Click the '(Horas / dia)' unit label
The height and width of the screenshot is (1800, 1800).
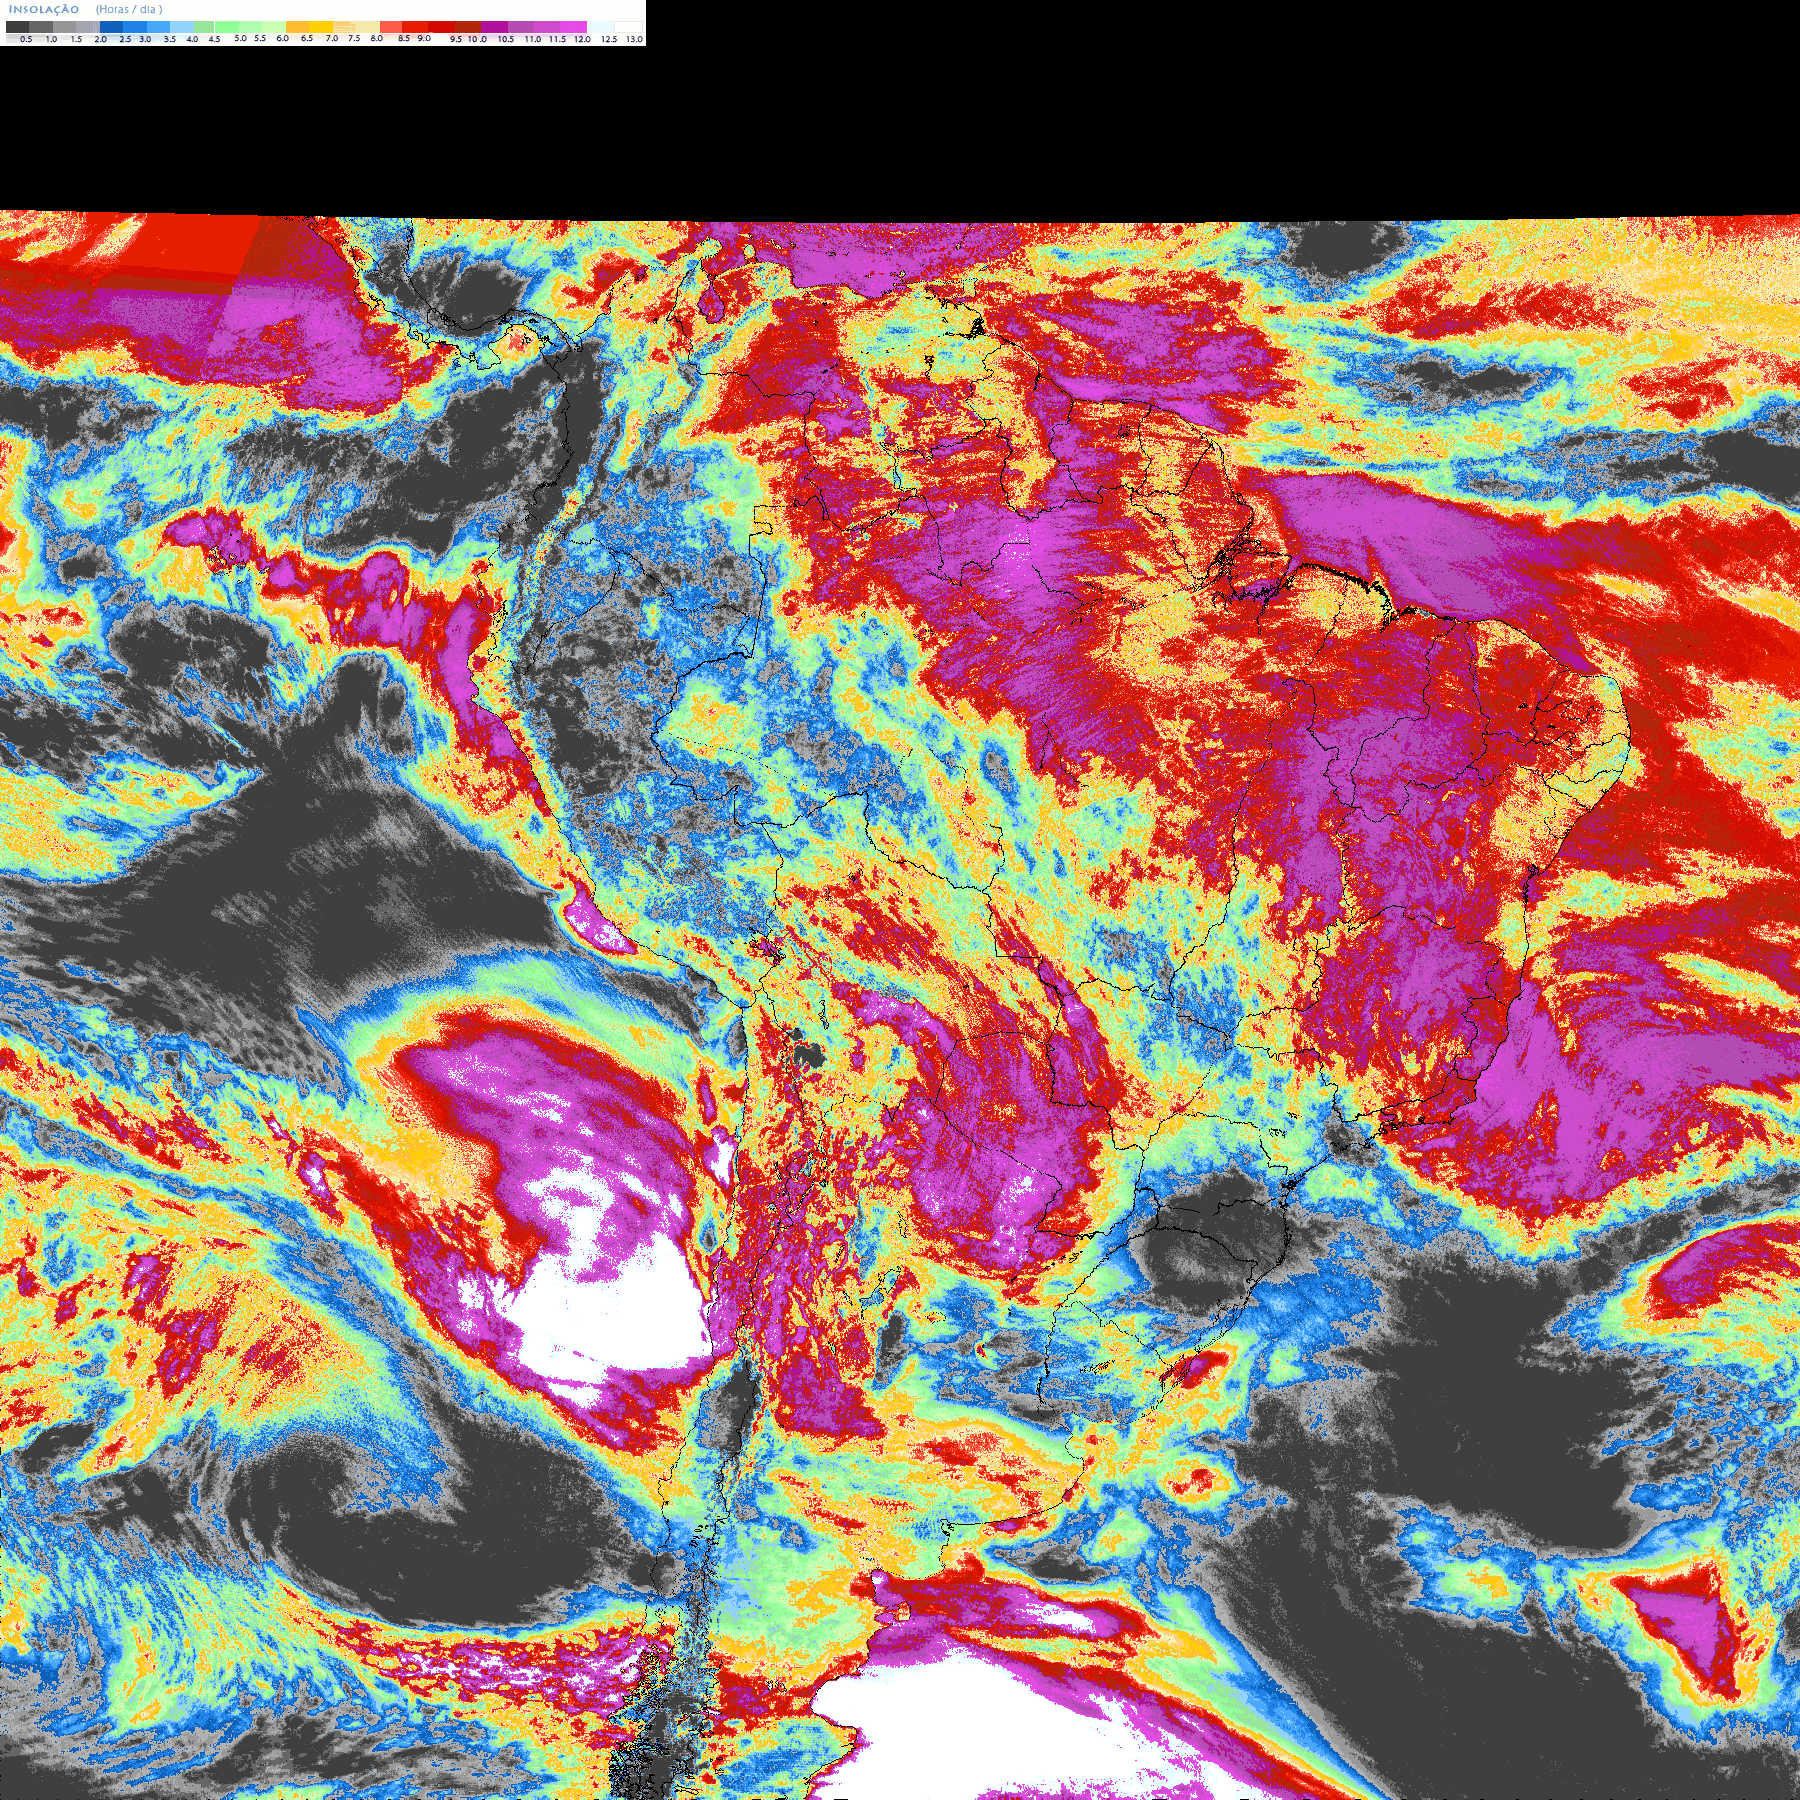pyautogui.click(x=129, y=9)
